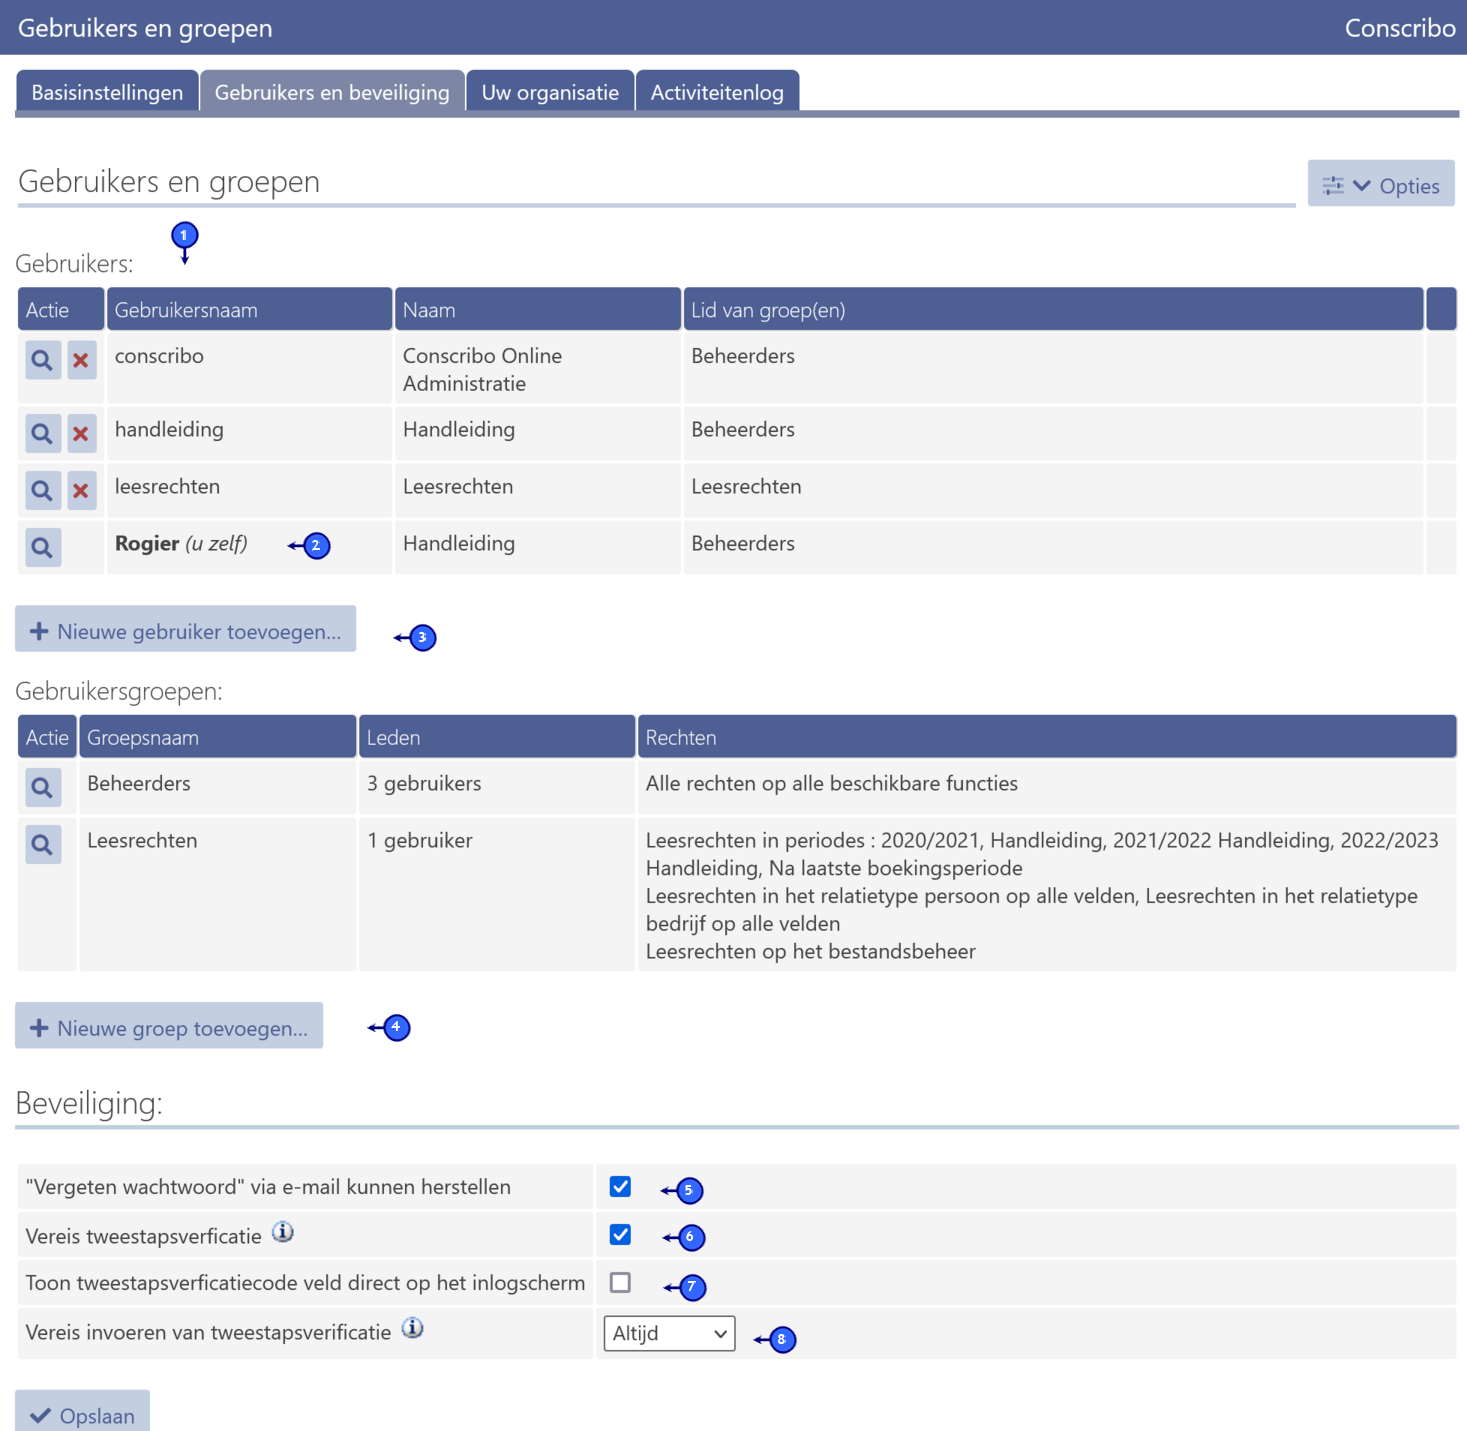Screen dimensions: 1467x1431
Task: Toggle 'Vergeten wachtwoord' via e-mail checkbox
Action: point(620,1187)
